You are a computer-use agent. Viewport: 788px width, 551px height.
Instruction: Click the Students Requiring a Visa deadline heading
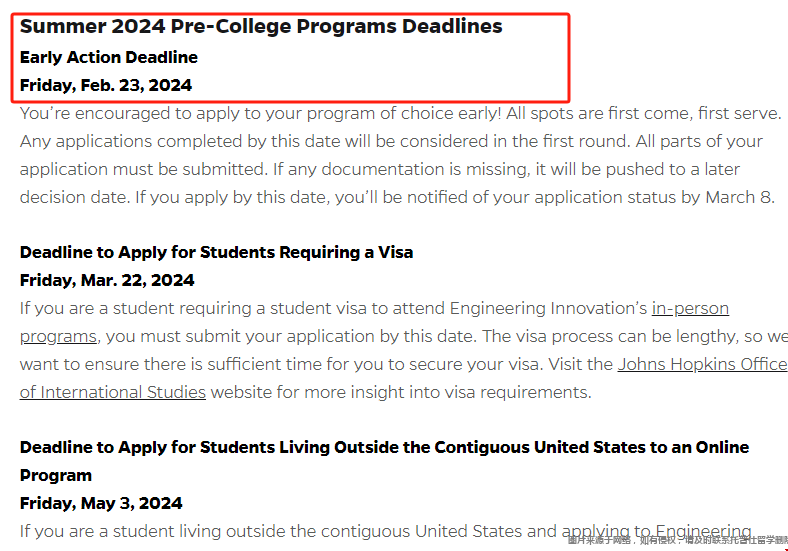216,252
